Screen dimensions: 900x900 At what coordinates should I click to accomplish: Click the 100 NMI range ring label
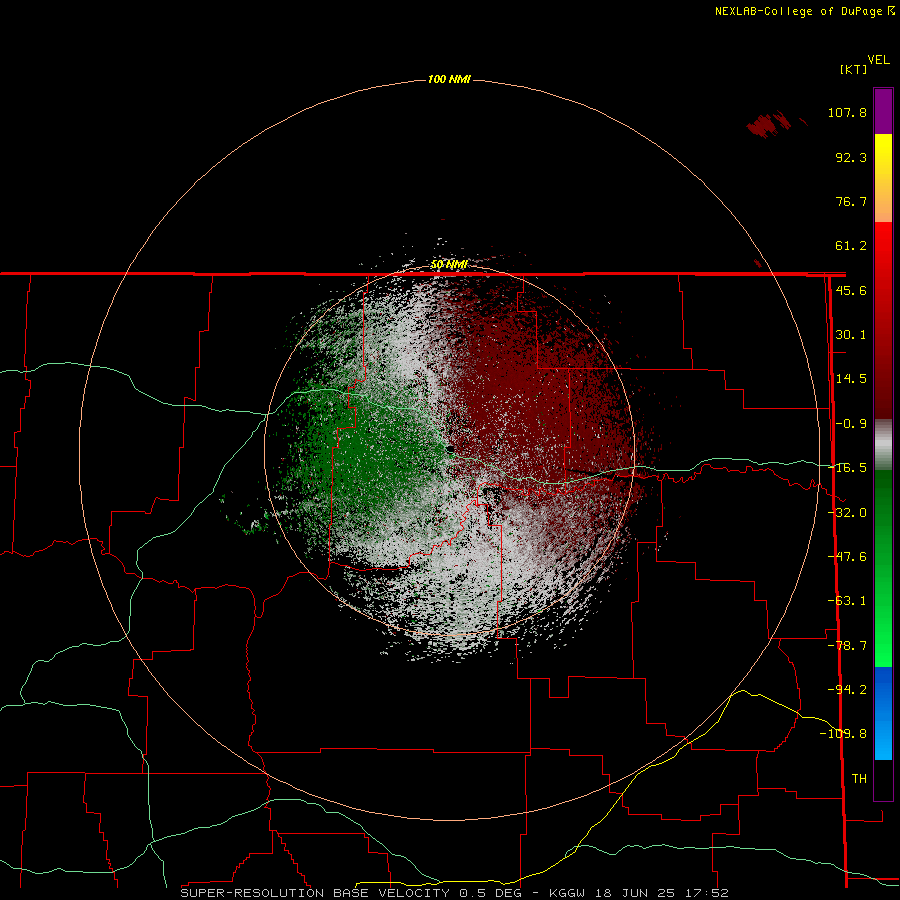click(x=449, y=79)
